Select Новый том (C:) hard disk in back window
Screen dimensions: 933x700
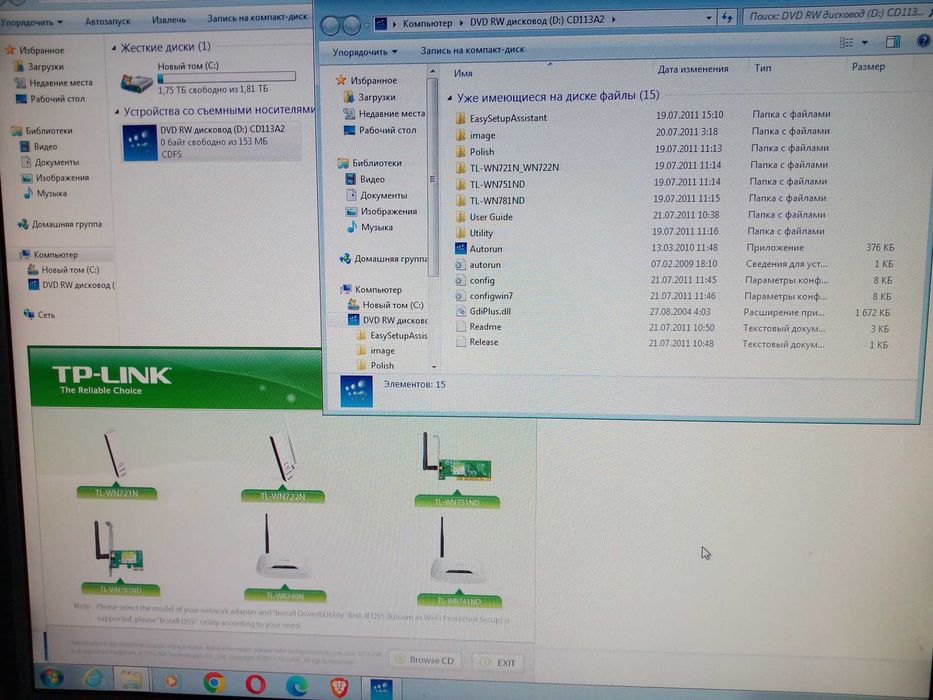pyautogui.click(x=208, y=78)
